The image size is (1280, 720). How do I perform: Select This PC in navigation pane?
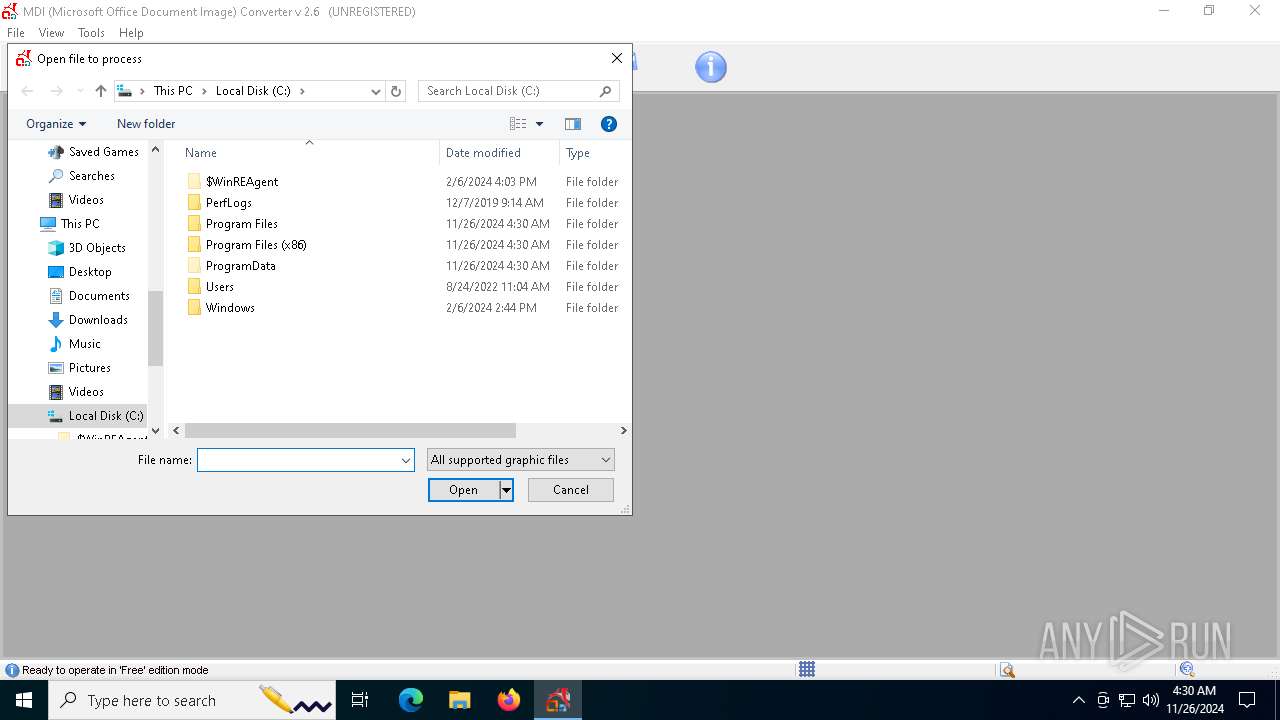(80, 224)
